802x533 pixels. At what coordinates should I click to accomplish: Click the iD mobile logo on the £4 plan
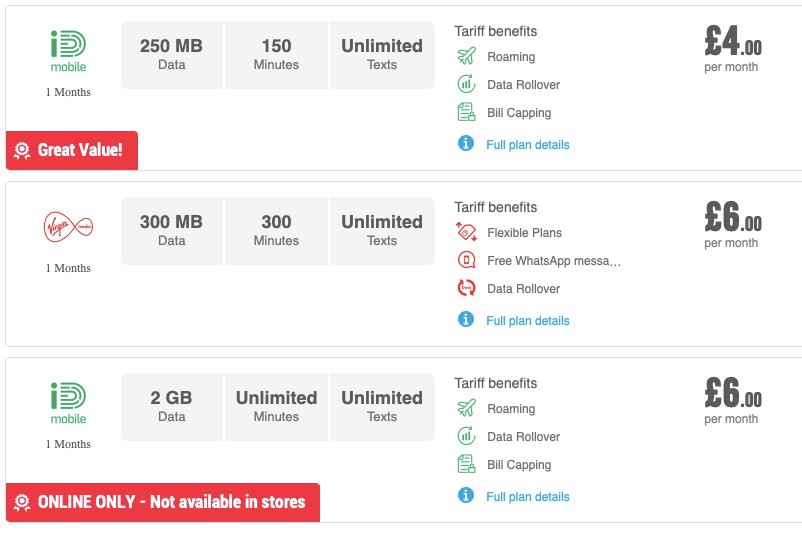coord(68,52)
